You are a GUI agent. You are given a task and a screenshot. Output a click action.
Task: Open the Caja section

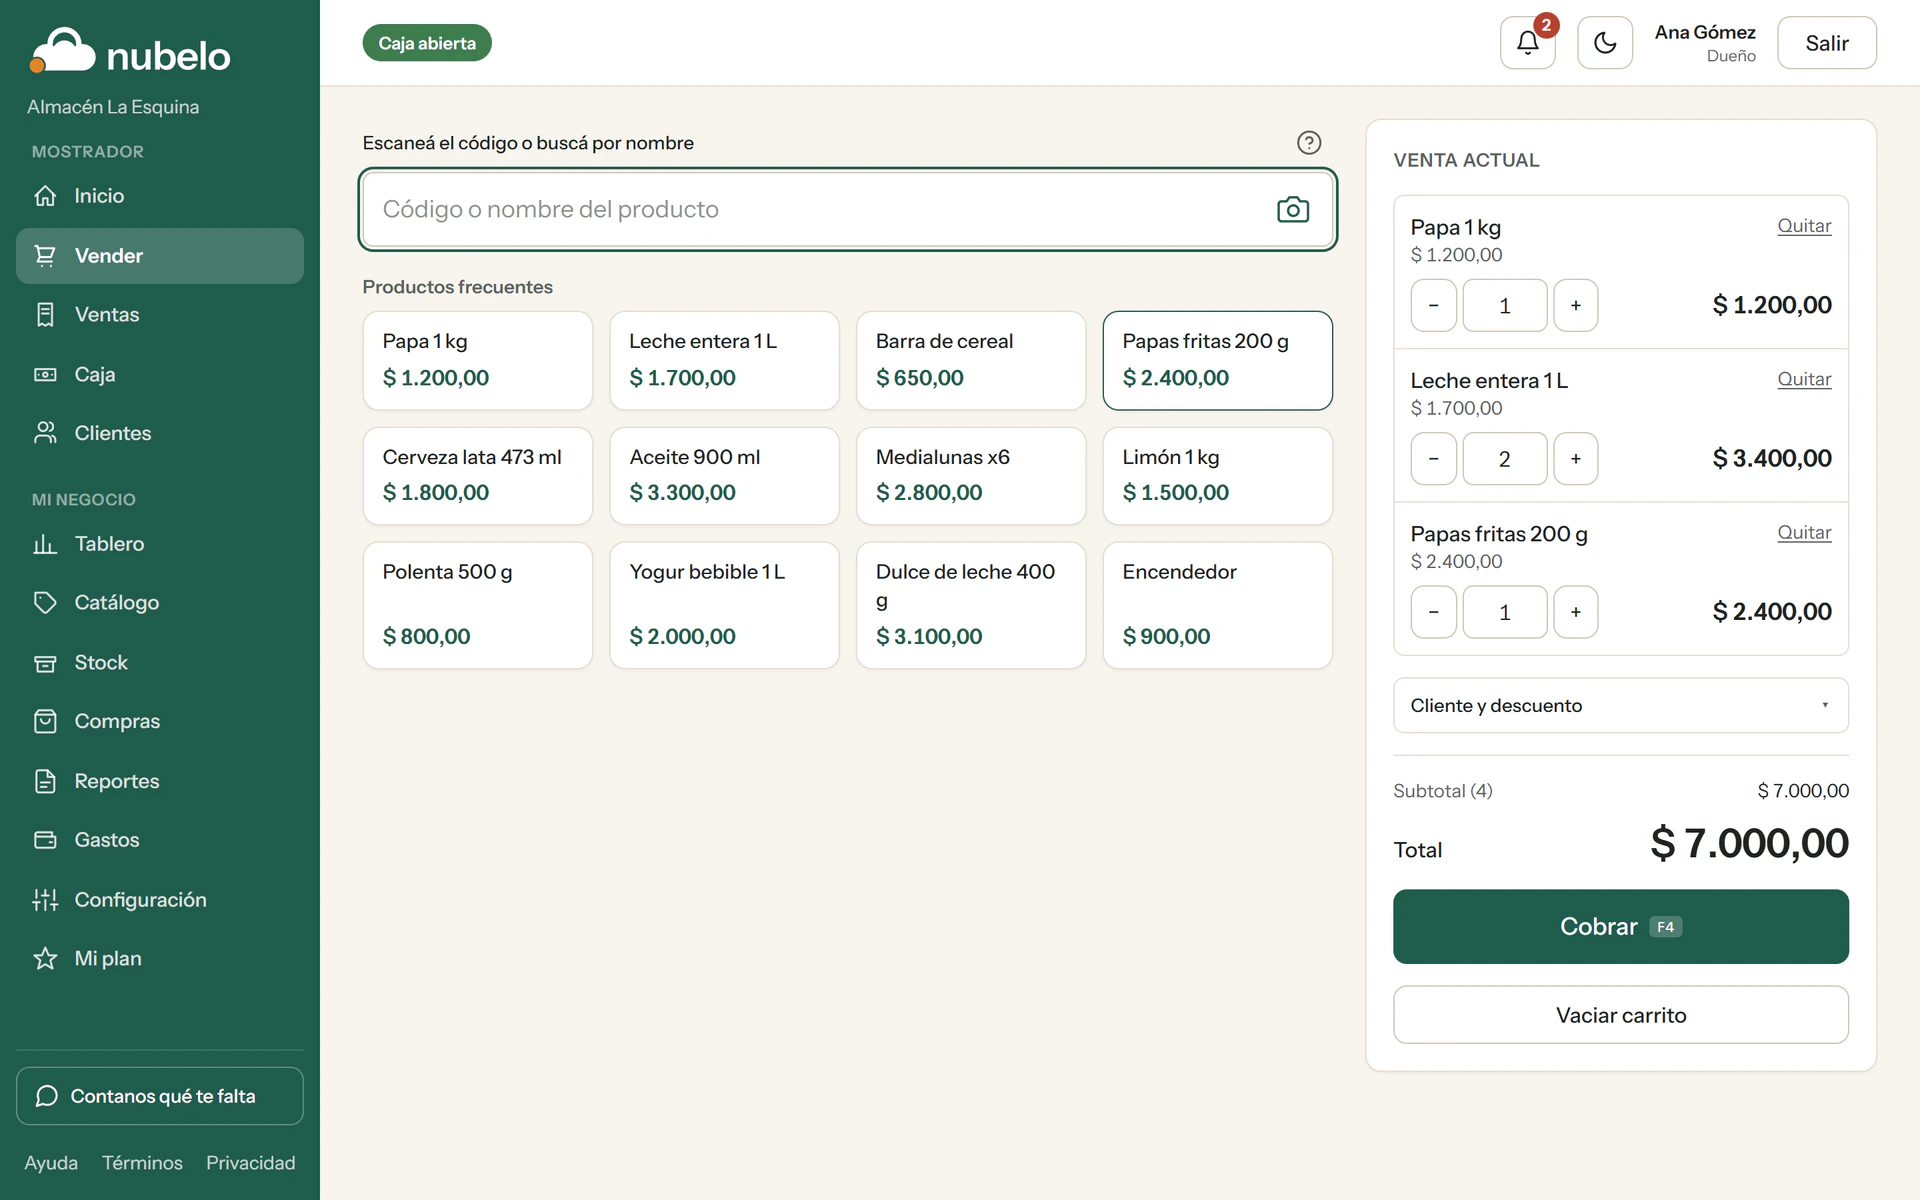tap(160, 374)
